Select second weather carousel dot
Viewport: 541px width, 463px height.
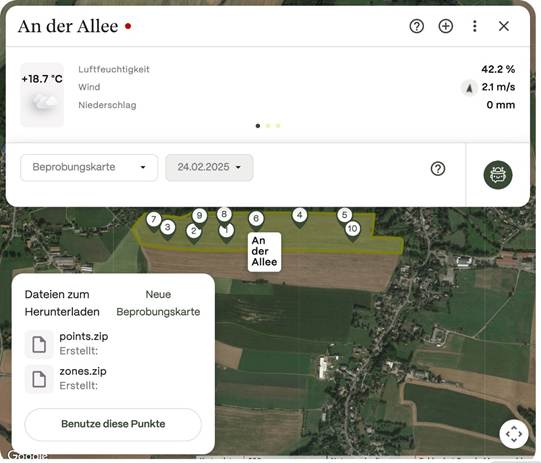(x=268, y=126)
